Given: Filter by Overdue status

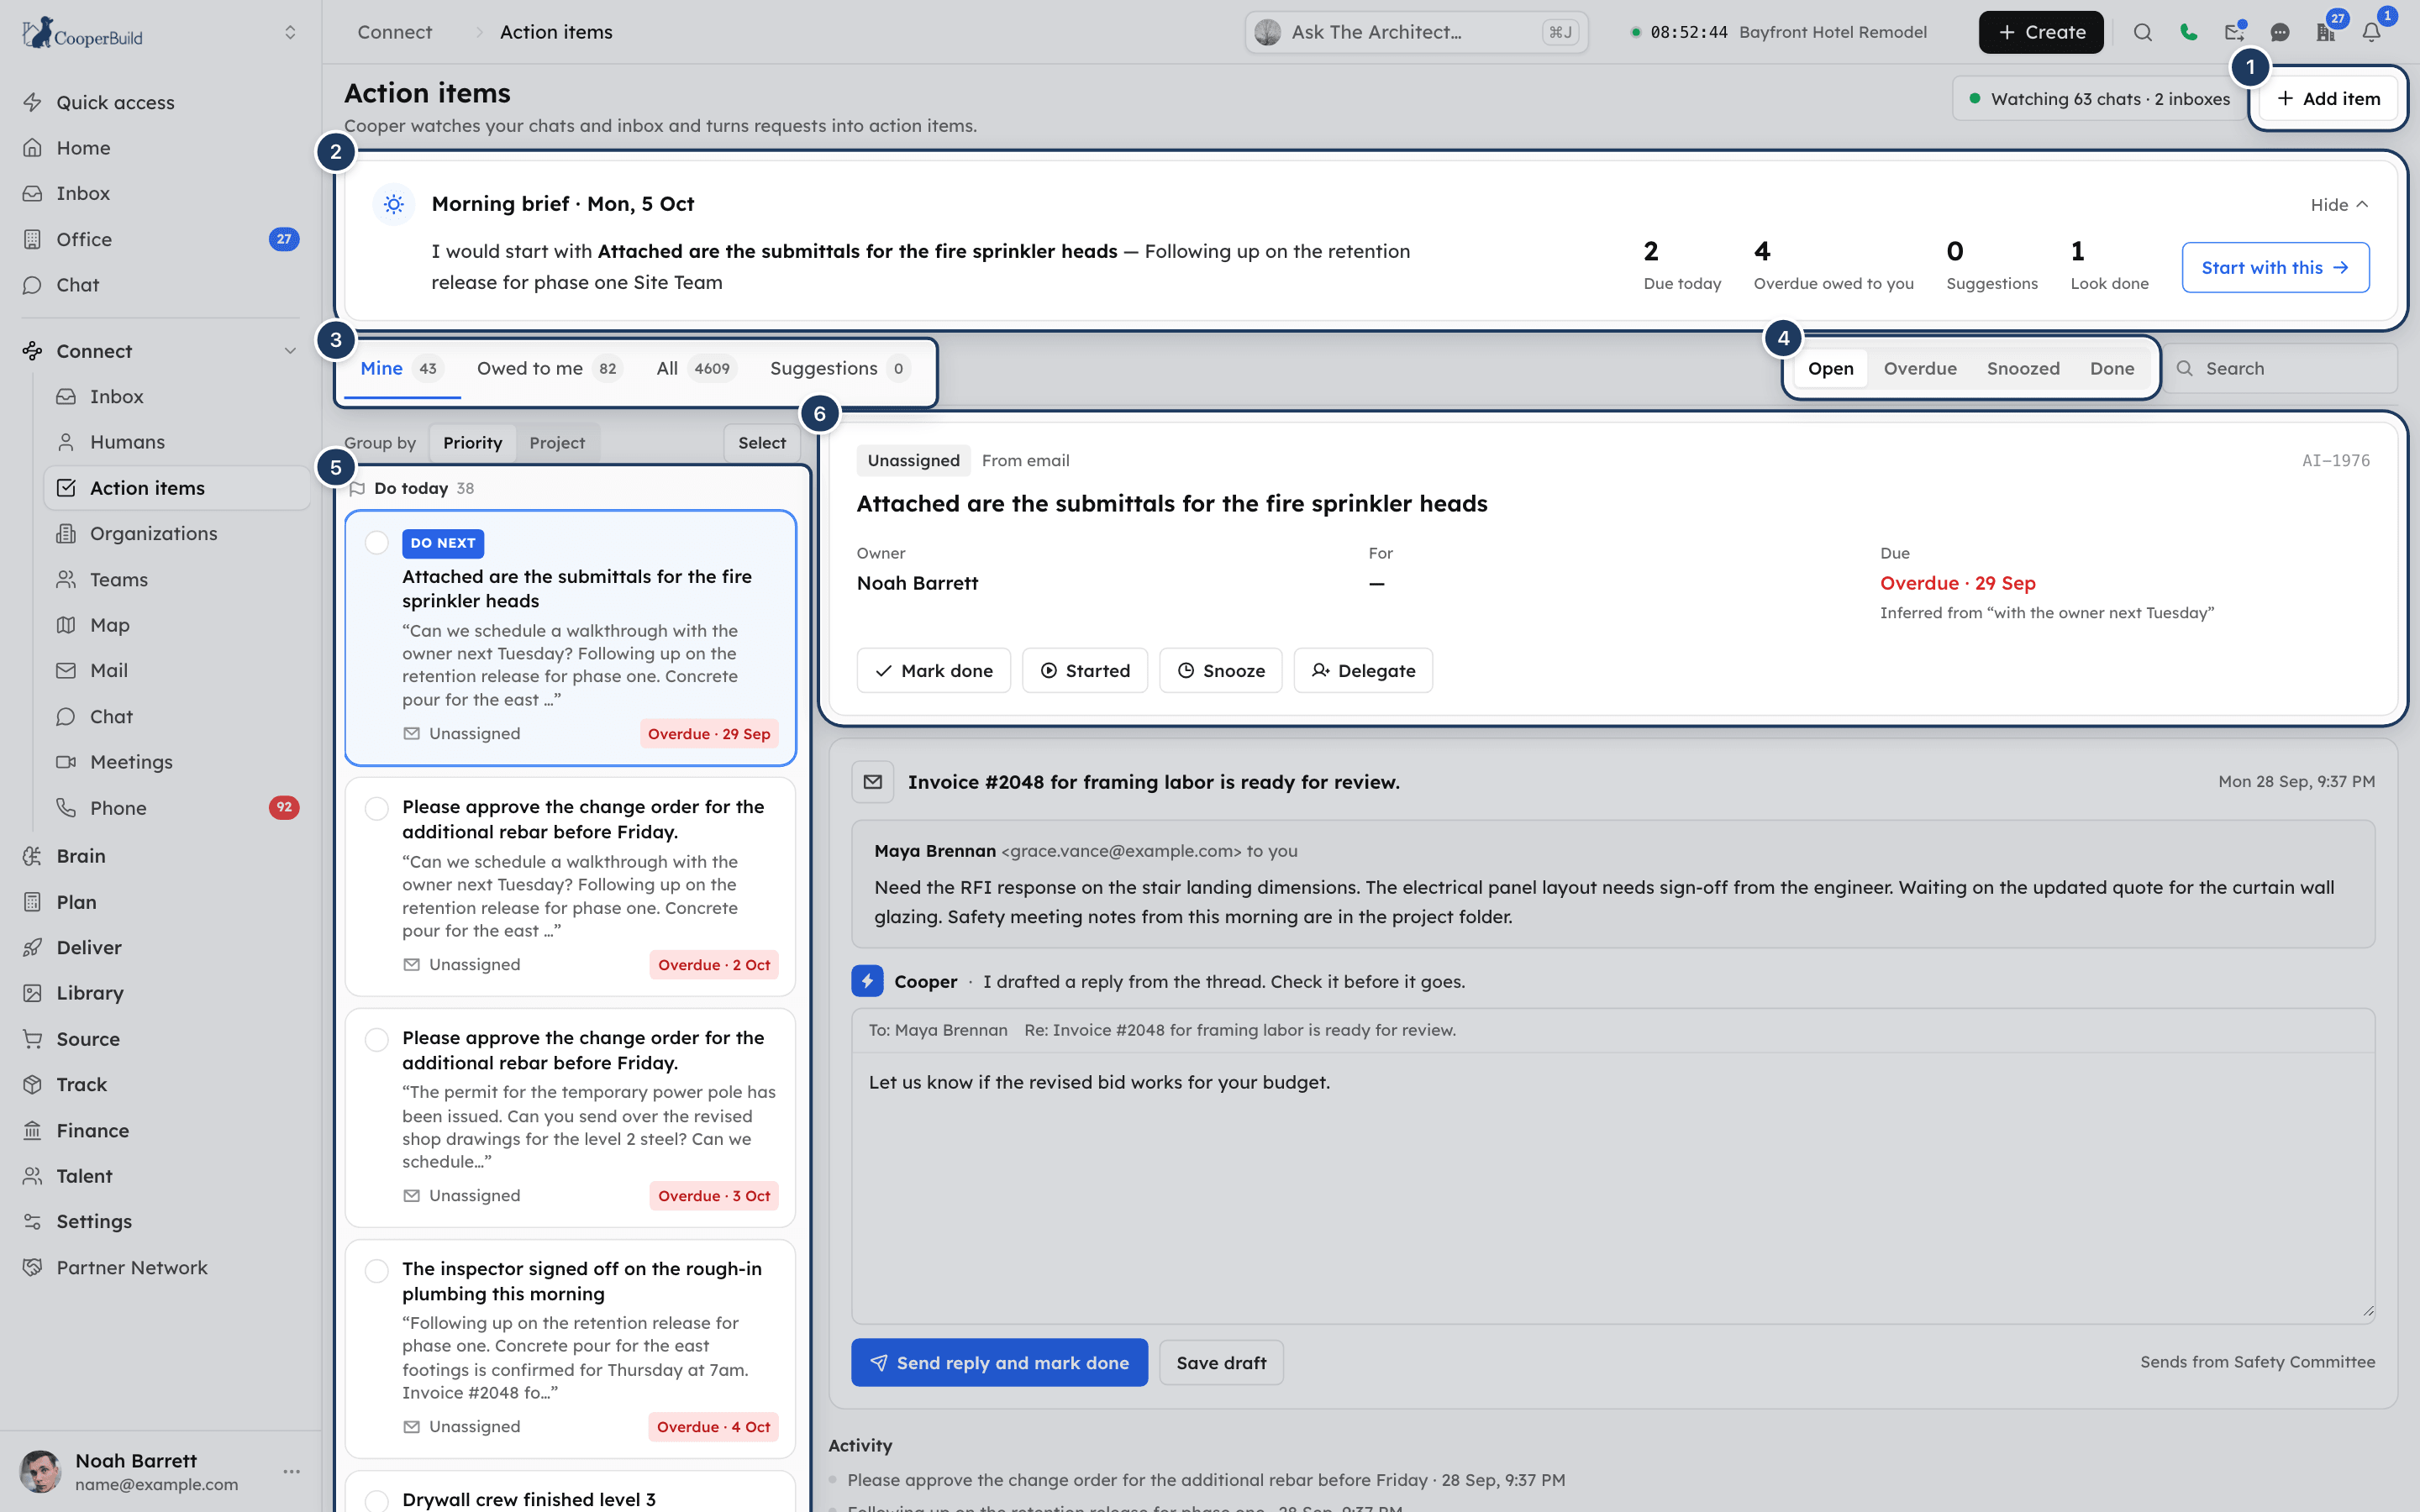Looking at the screenshot, I should tap(1919, 368).
